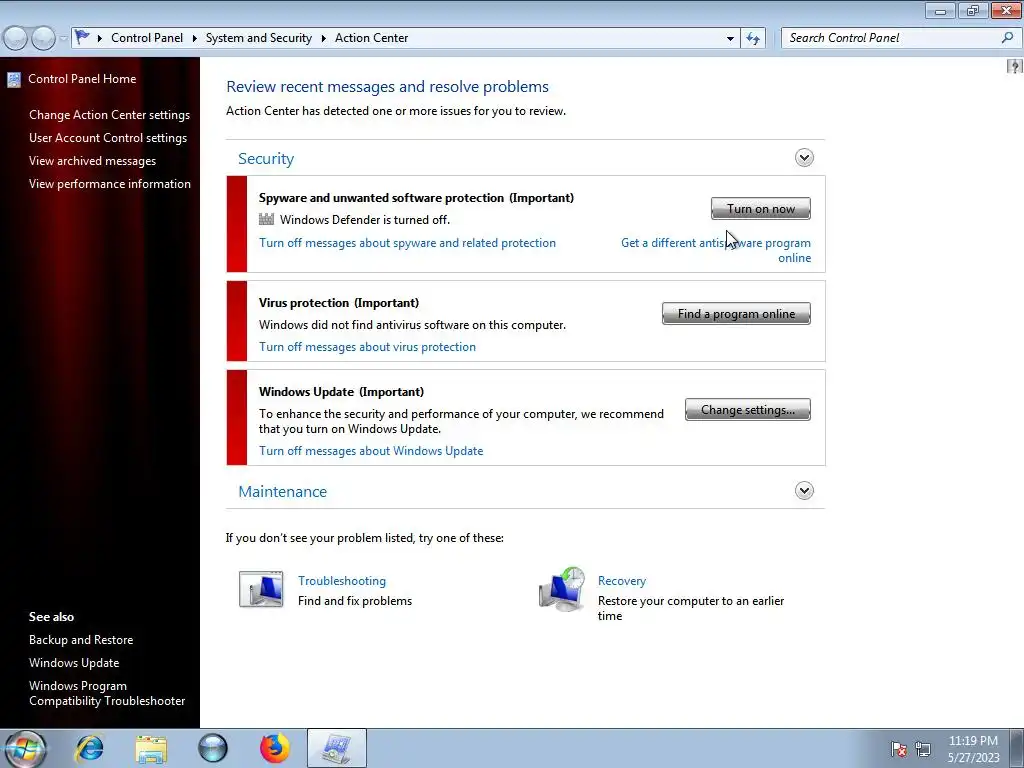Expand the Maintenance section chevron
1024x768 pixels.
[804, 490]
